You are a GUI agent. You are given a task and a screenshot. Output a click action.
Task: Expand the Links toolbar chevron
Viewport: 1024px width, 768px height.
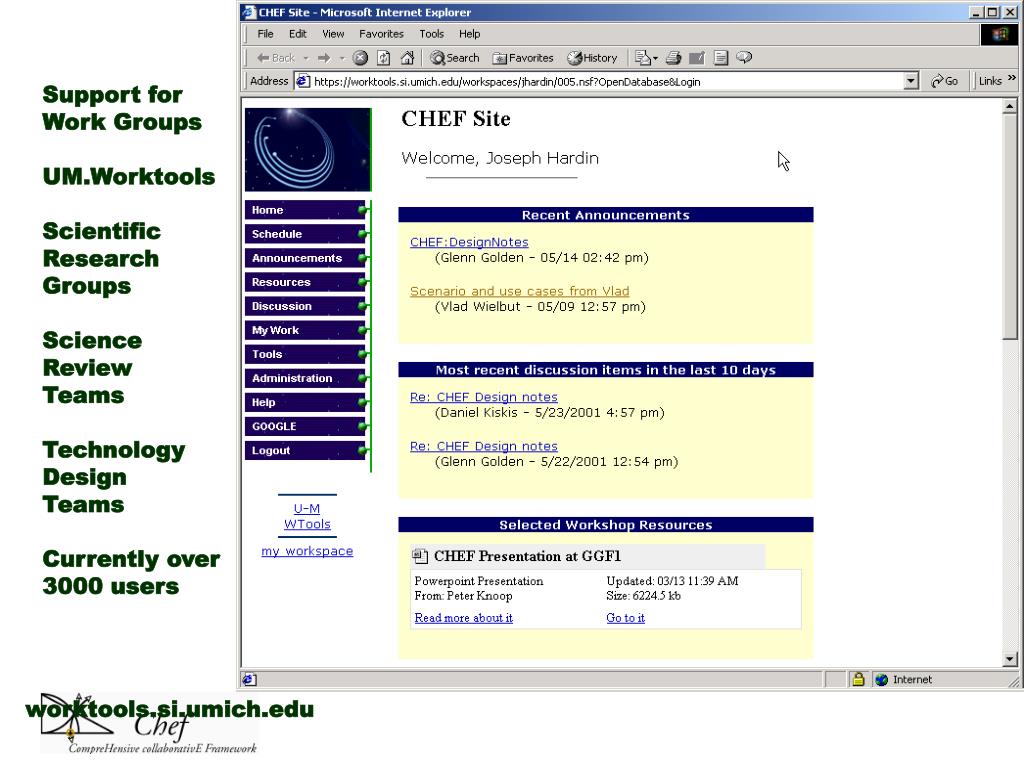[x=1012, y=78]
